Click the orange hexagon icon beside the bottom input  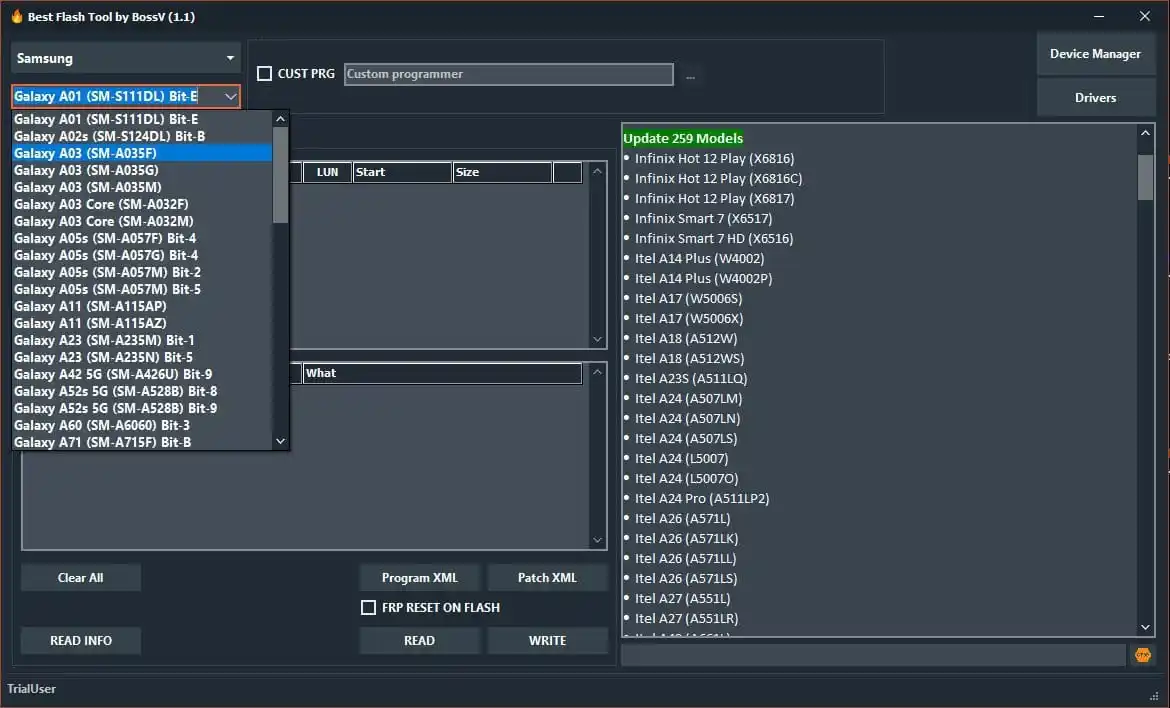pyautogui.click(x=1142, y=655)
